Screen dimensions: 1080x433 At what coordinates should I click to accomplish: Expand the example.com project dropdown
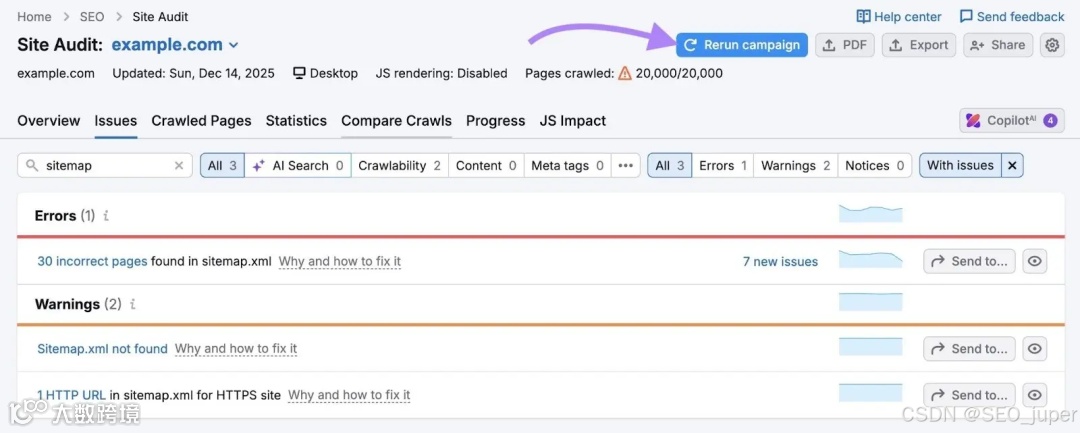[x=175, y=45]
